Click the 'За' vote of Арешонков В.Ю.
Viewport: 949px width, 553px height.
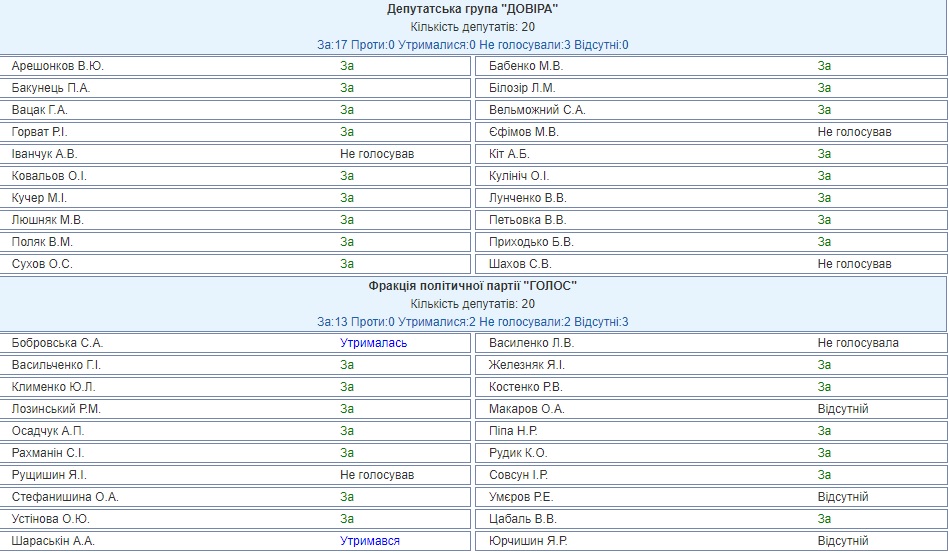[x=347, y=66]
